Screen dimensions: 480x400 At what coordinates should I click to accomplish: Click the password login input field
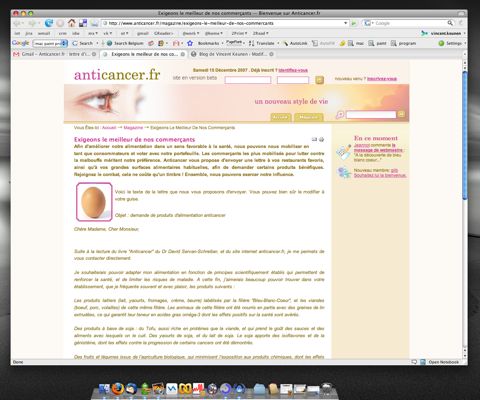coord(293,80)
